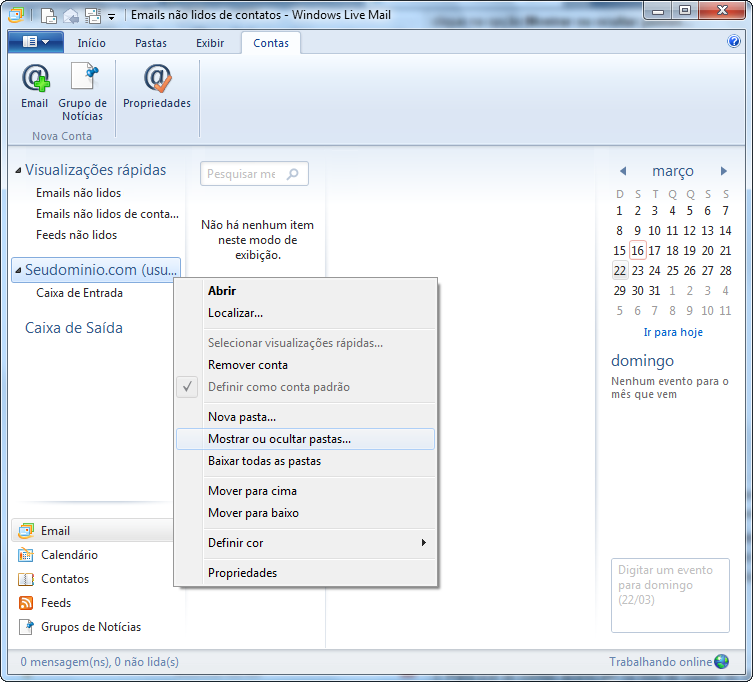Select Mostrar ou ocultar pastas...

click(x=305, y=439)
